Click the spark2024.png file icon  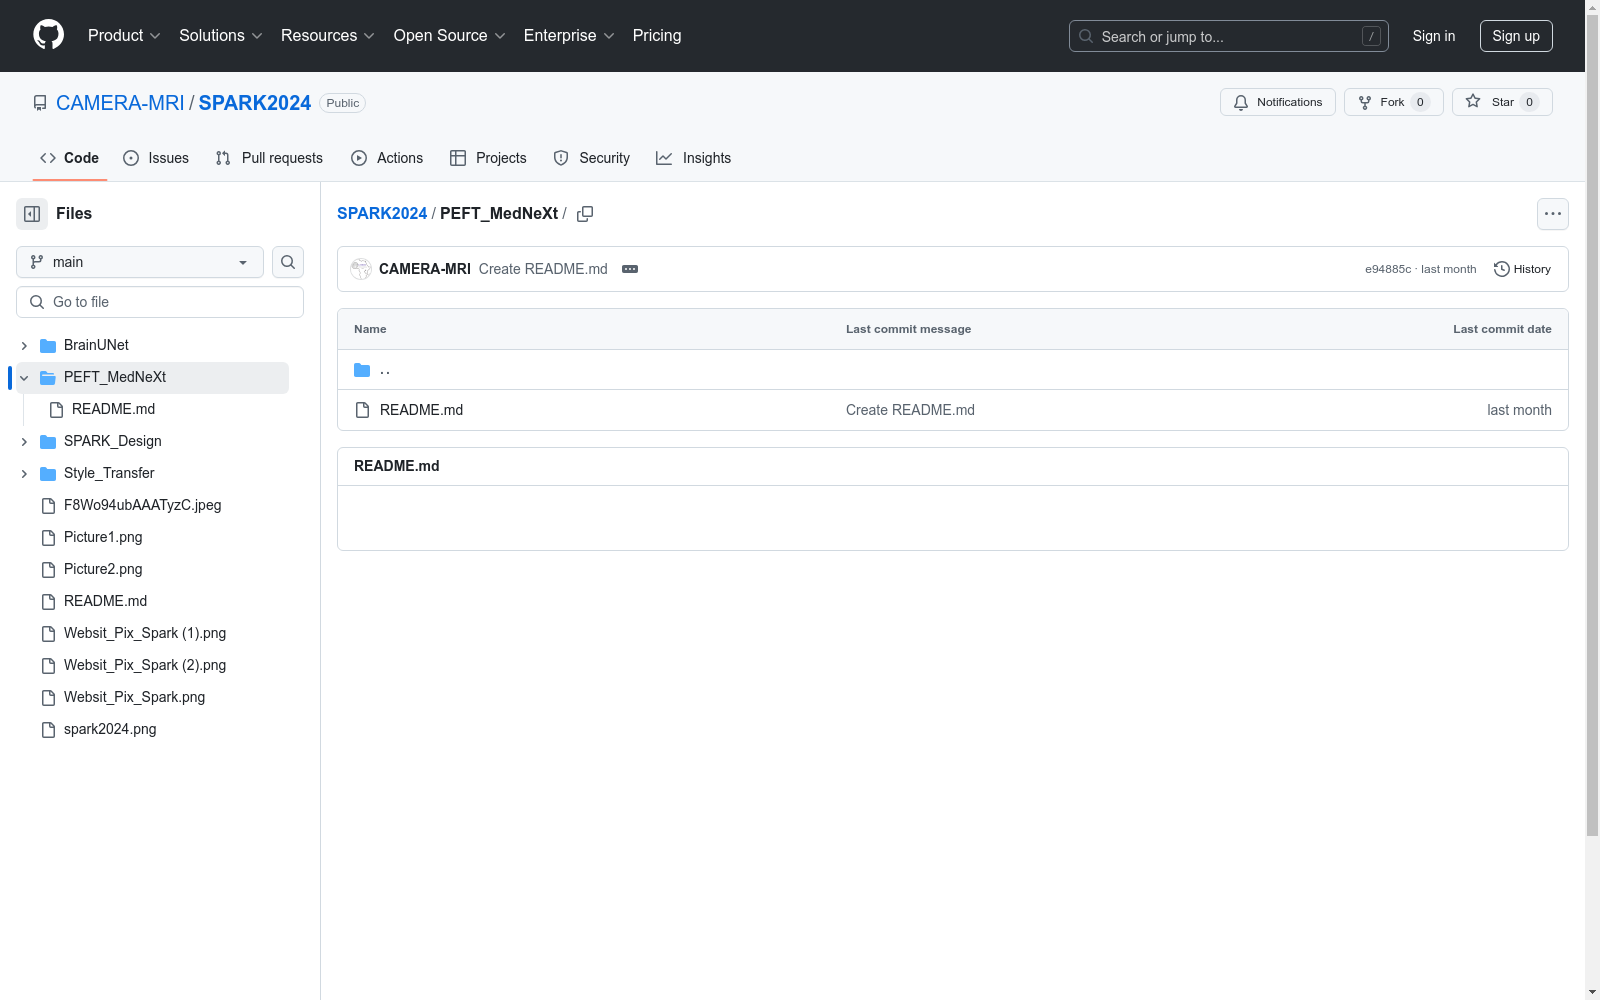[48, 730]
